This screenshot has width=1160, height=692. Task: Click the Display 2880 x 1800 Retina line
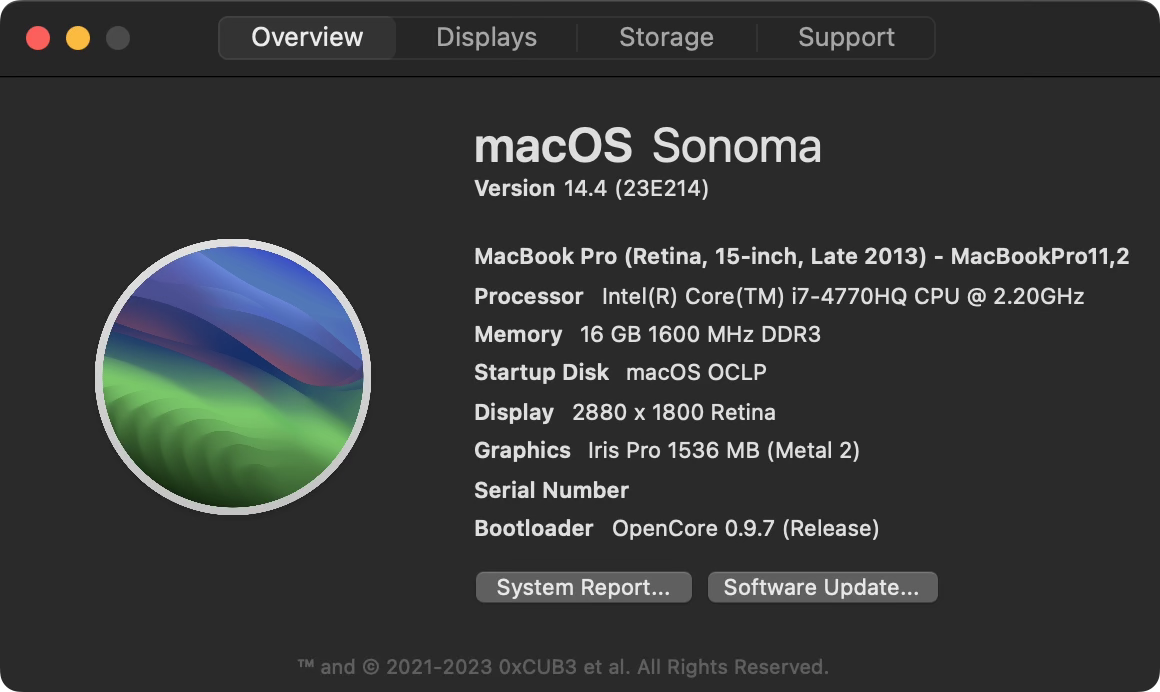624,412
